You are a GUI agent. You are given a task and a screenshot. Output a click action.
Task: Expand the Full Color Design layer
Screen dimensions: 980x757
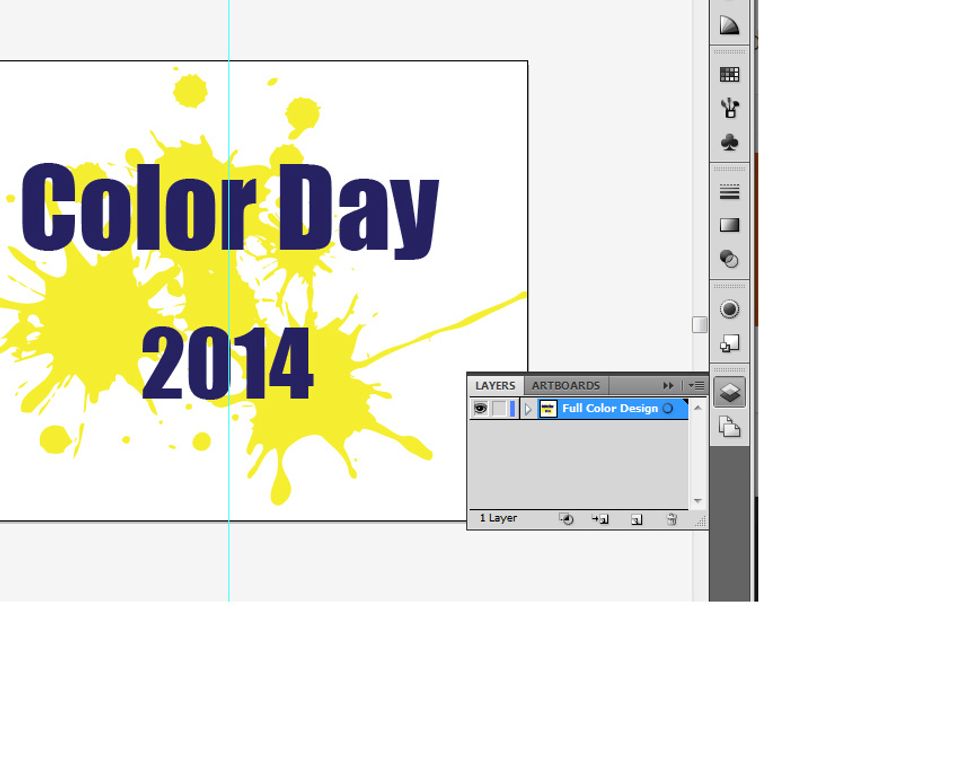point(528,409)
